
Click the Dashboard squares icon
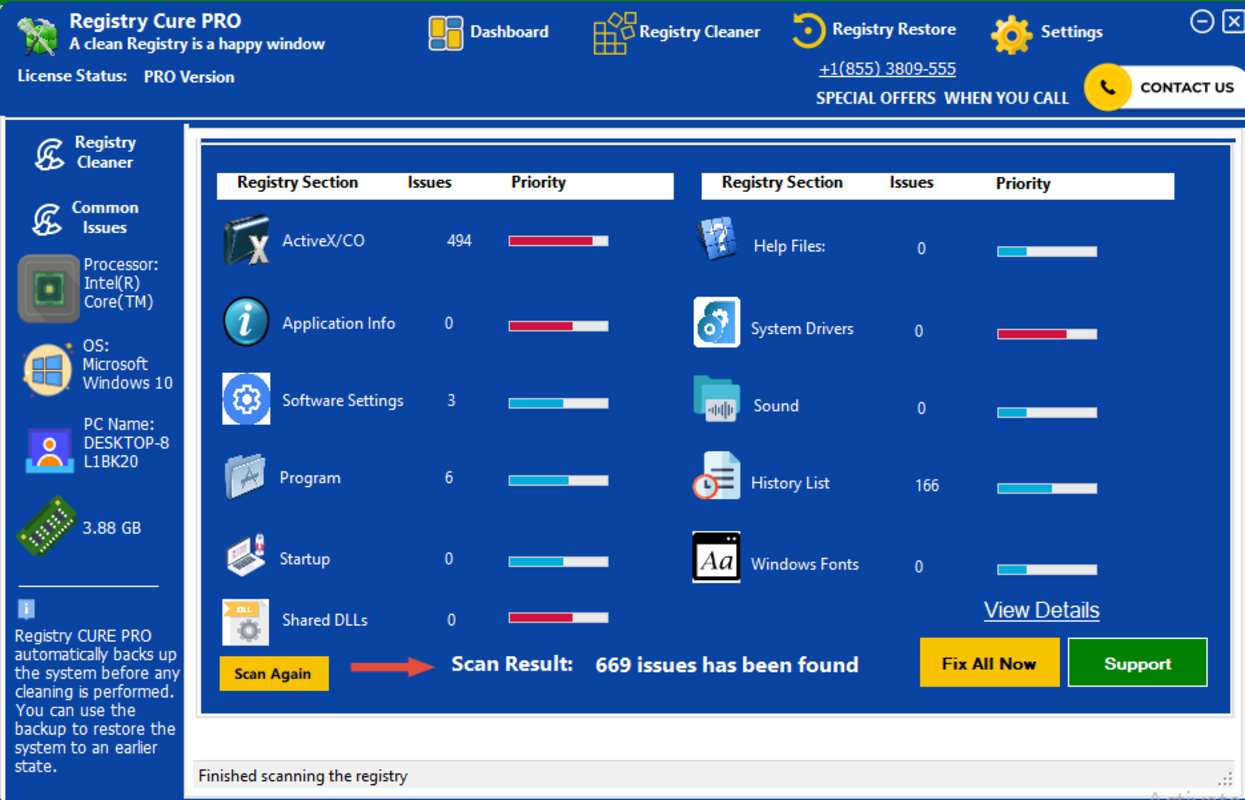pyautogui.click(x=445, y=33)
